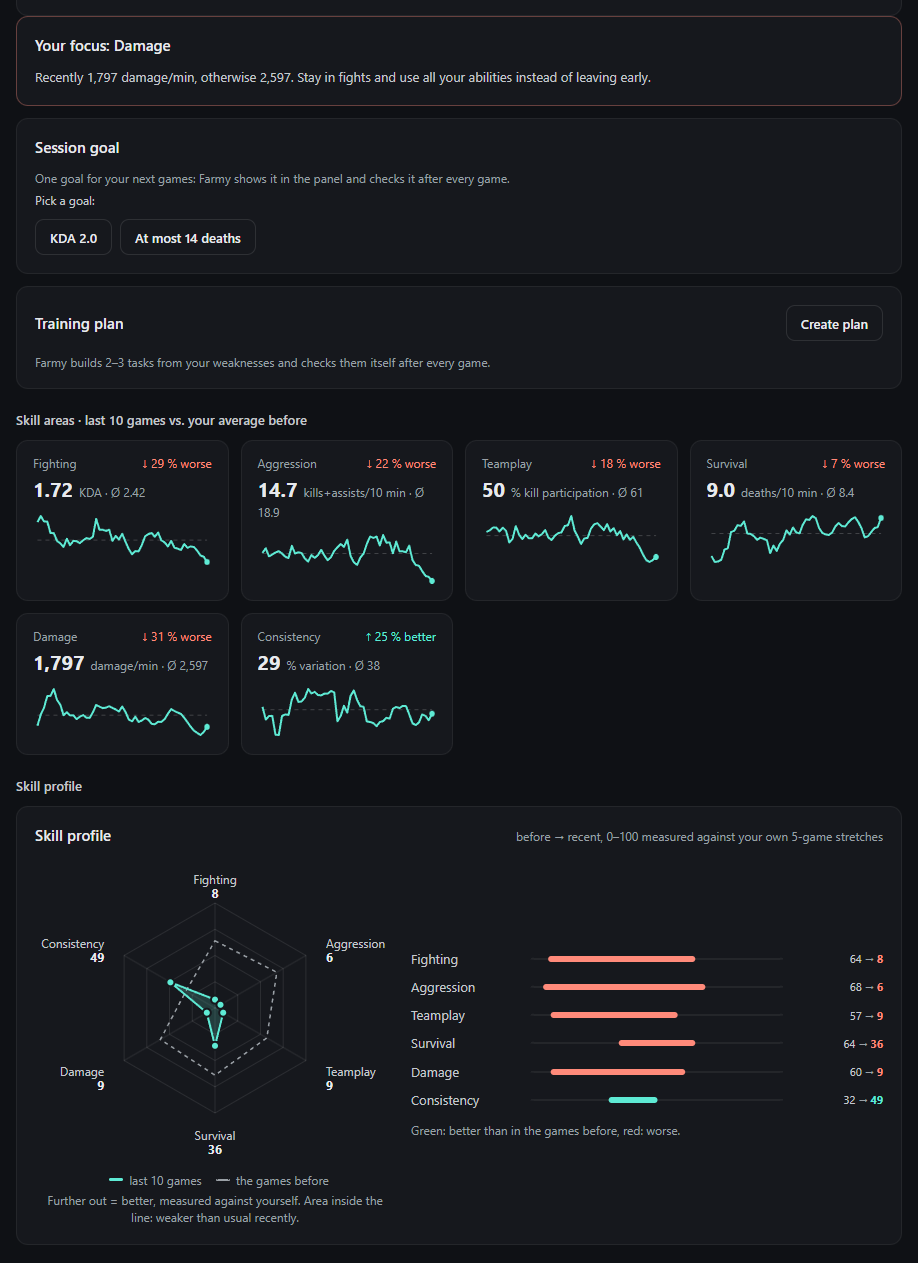Viewport: 918px width, 1263px height.
Task: Open the Survival skill card
Action: [x=796, y=520]
